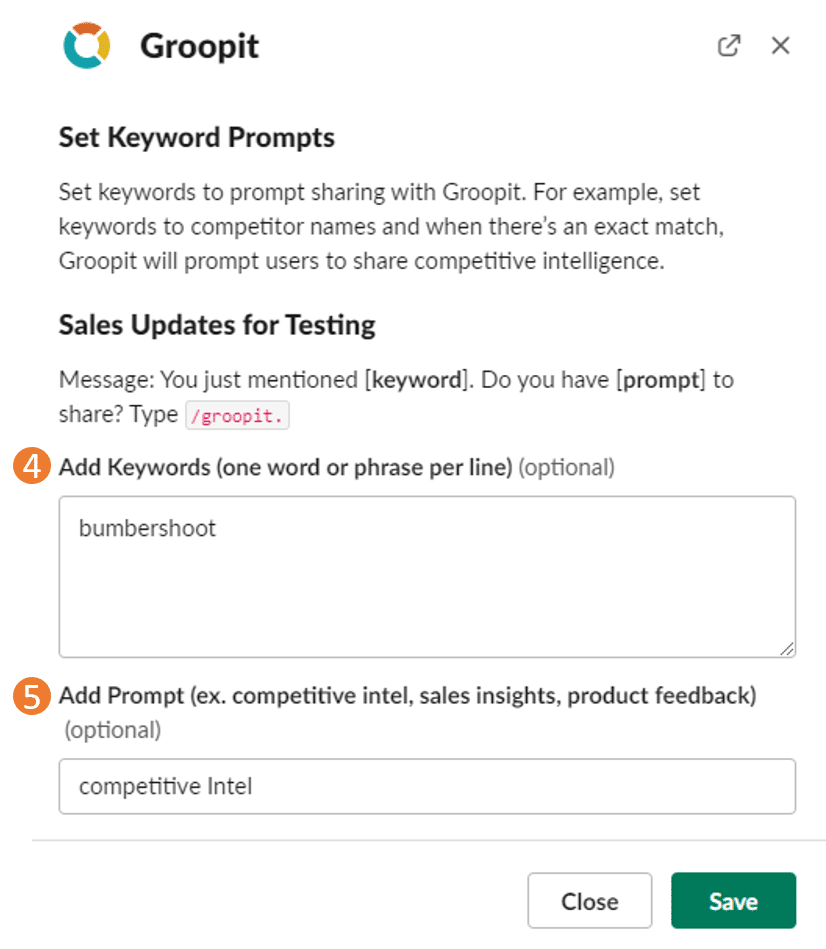
Task: Click the Add Prompt input showing competitive Intel
Action: 427,786
